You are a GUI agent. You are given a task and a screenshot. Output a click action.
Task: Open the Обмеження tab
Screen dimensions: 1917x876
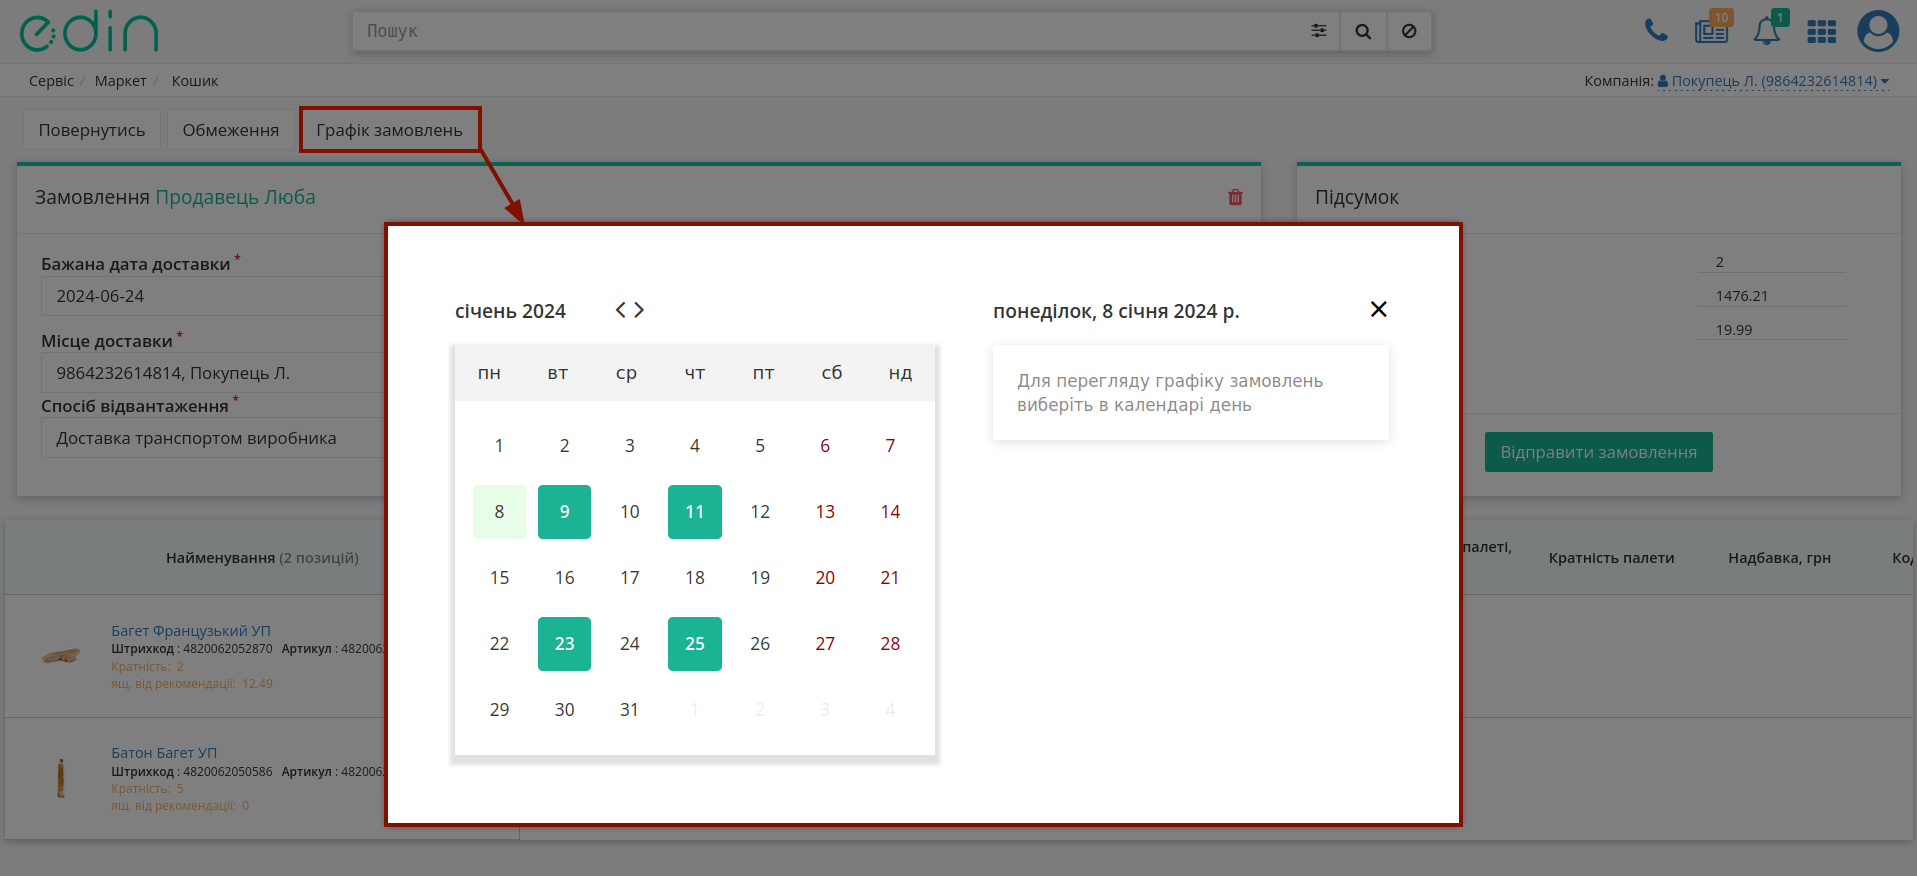[x=231, y=130]
